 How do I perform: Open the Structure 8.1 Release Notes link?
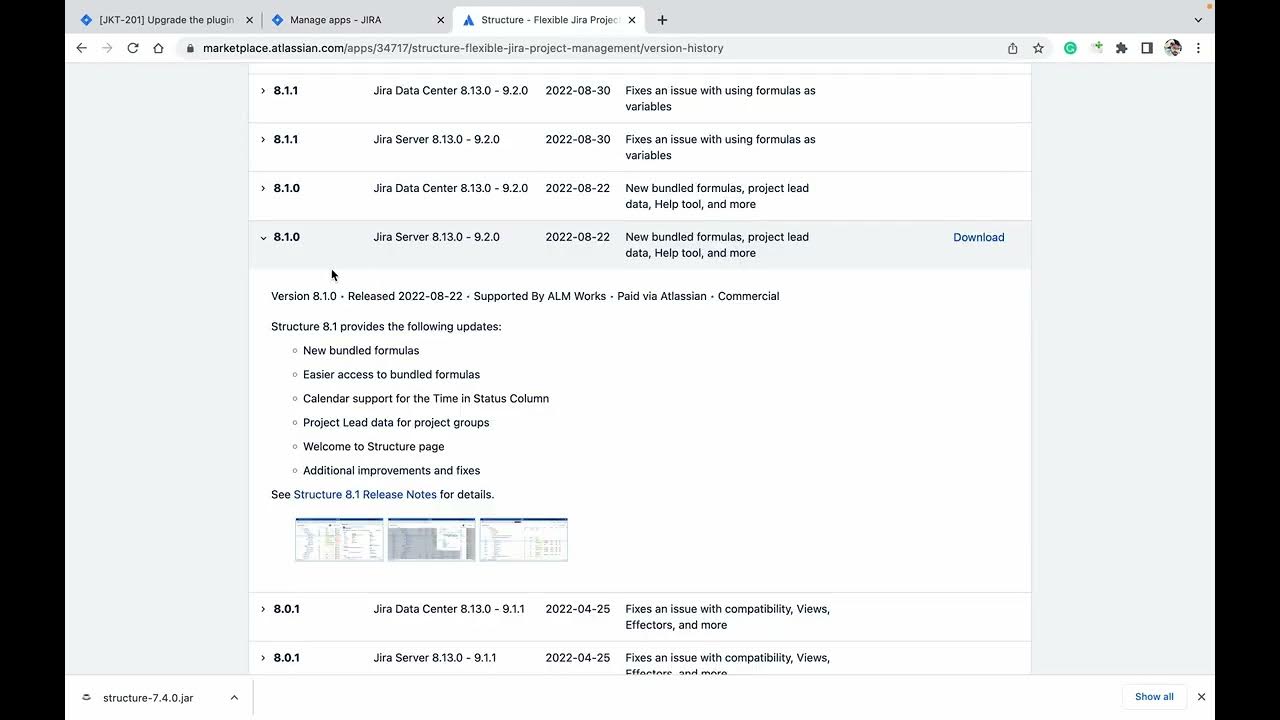[365, 494]
